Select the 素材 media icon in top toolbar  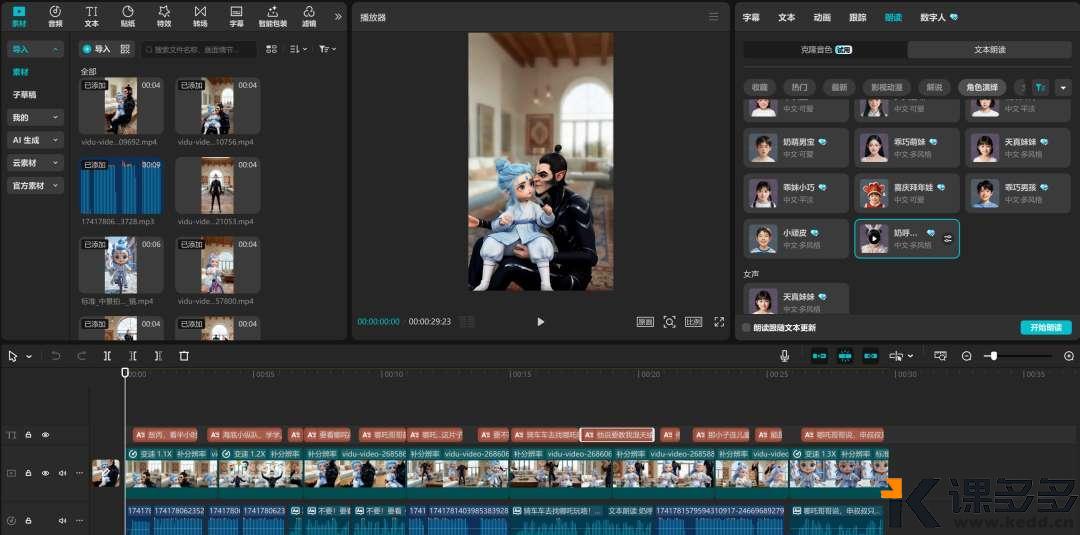click(x=19, y=17)
